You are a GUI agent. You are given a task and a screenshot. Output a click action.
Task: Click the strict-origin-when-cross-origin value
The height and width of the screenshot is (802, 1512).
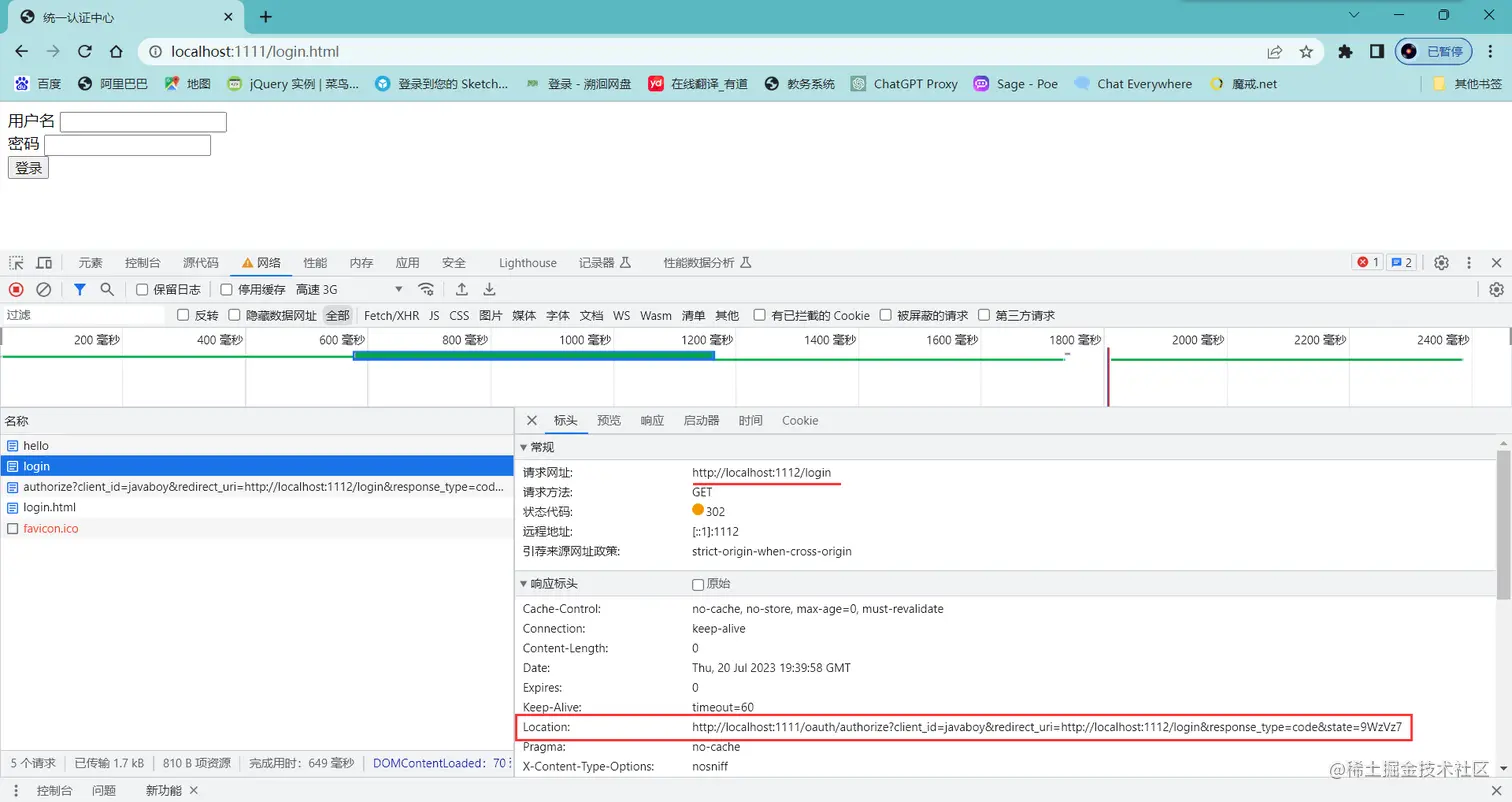coord(772,551)
